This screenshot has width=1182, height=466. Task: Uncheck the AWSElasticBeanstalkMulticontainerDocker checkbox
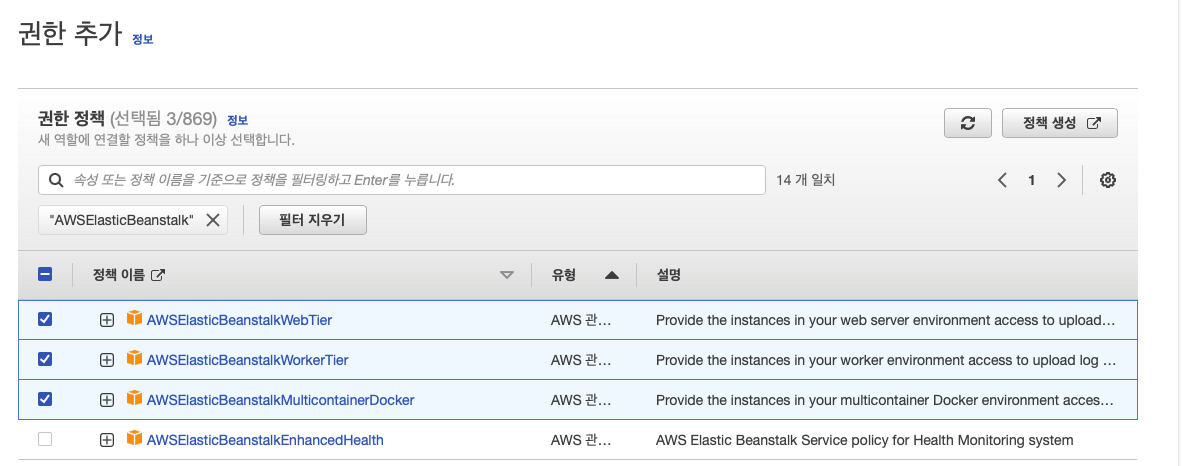pos(45,400)
